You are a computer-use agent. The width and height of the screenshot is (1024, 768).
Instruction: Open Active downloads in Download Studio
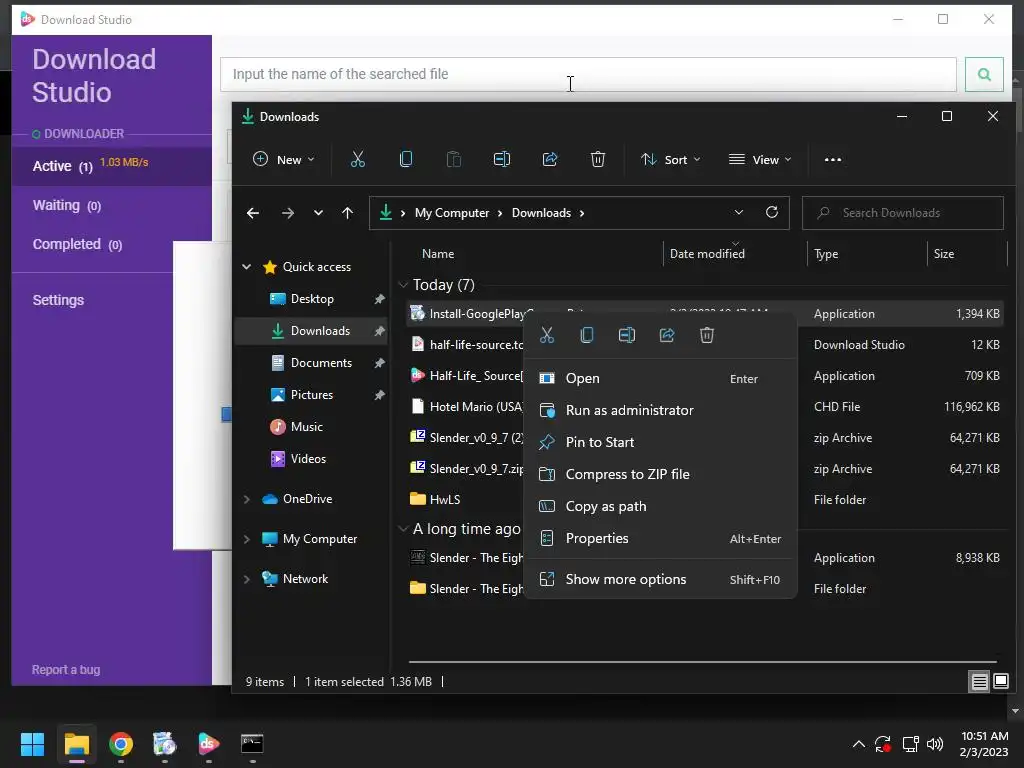click(x=112, y=166)
